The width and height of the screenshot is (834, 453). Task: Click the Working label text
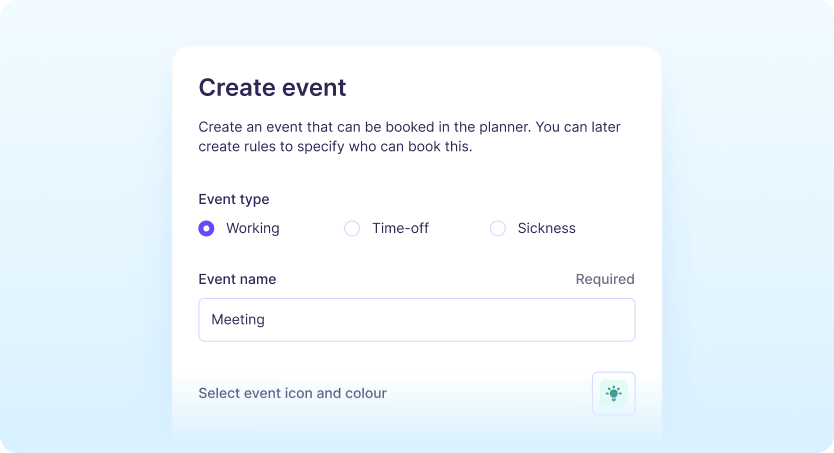tap(252, 228)
